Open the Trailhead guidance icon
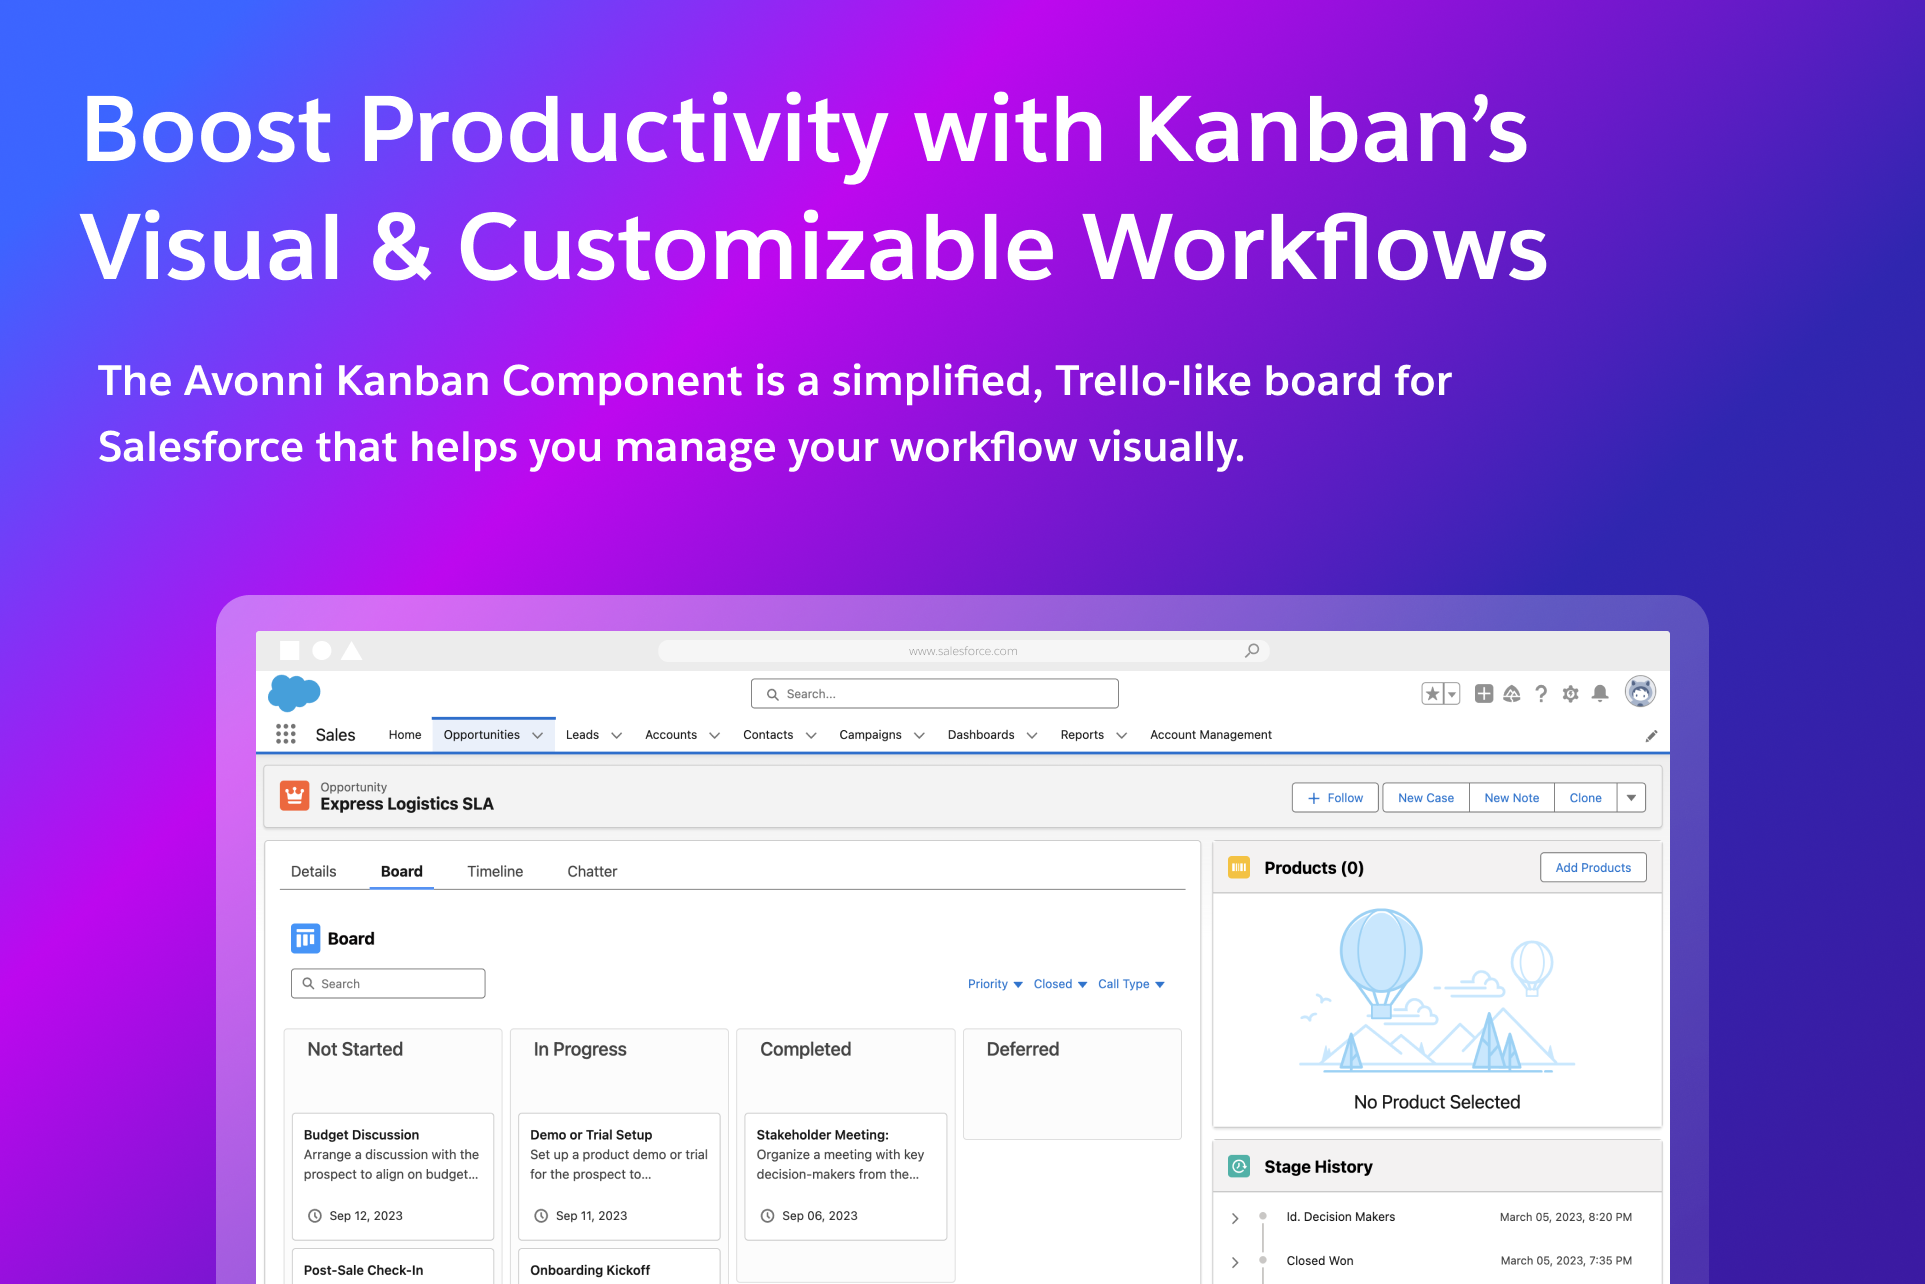The height and width of the screenshot is (1284, 1925). click(x=1512, y=694)
